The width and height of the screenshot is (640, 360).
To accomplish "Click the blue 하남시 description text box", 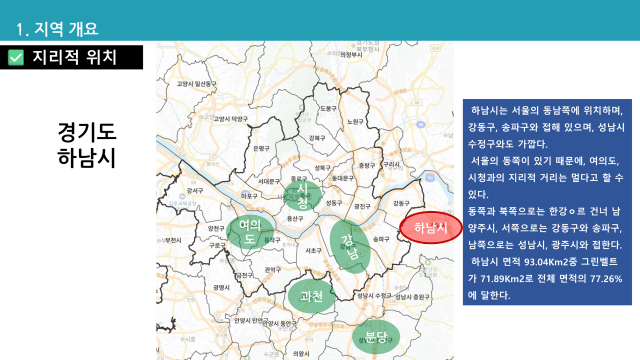I will (547, 202).
